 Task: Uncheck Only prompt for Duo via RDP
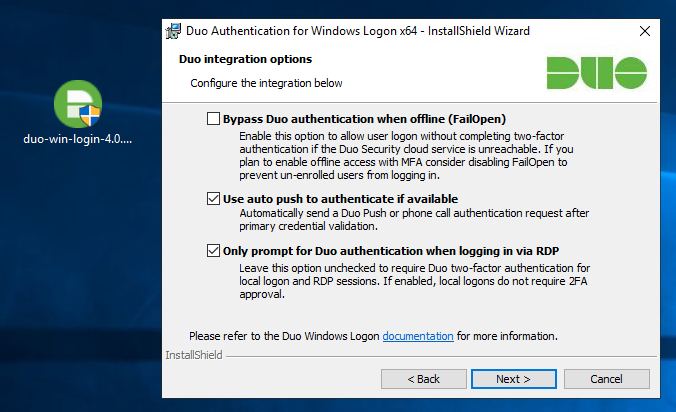pyautogui.click(x=213, y=250)
